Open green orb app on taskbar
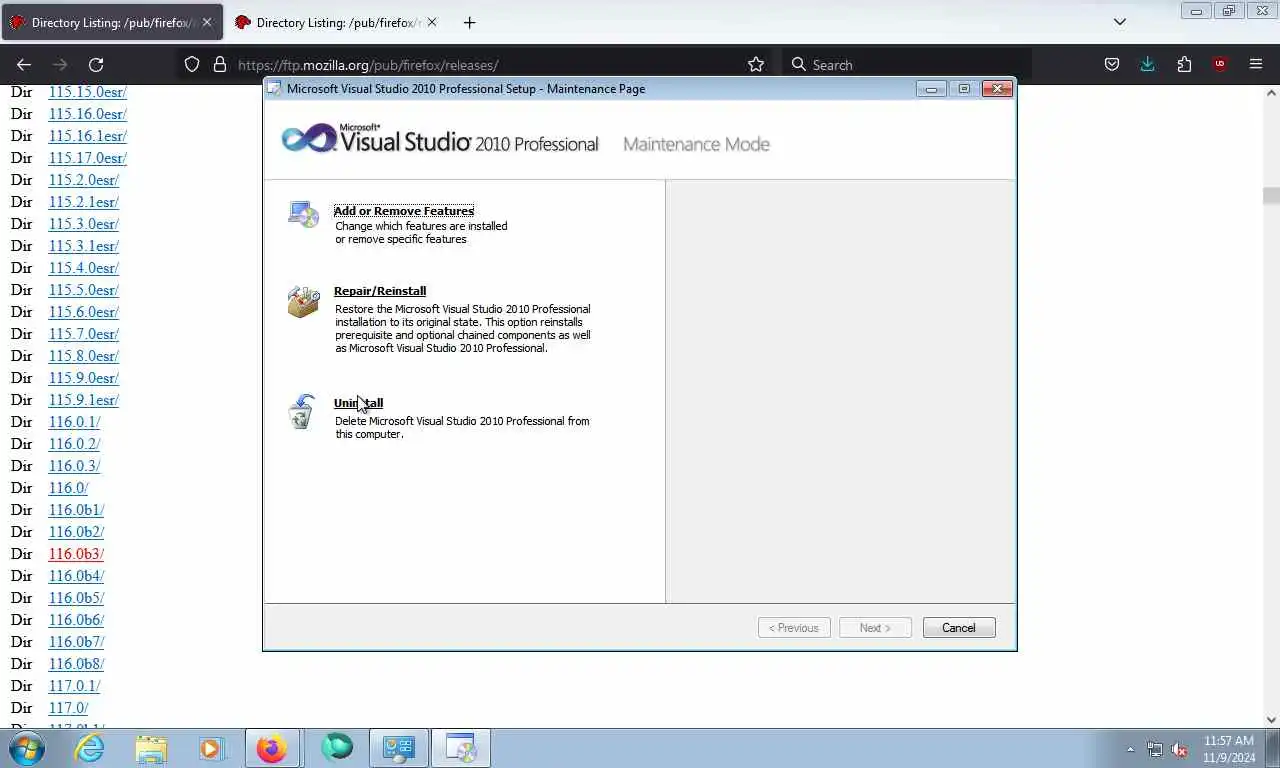Viewport: 1280px width, 768px height. (x=337, y=748)
